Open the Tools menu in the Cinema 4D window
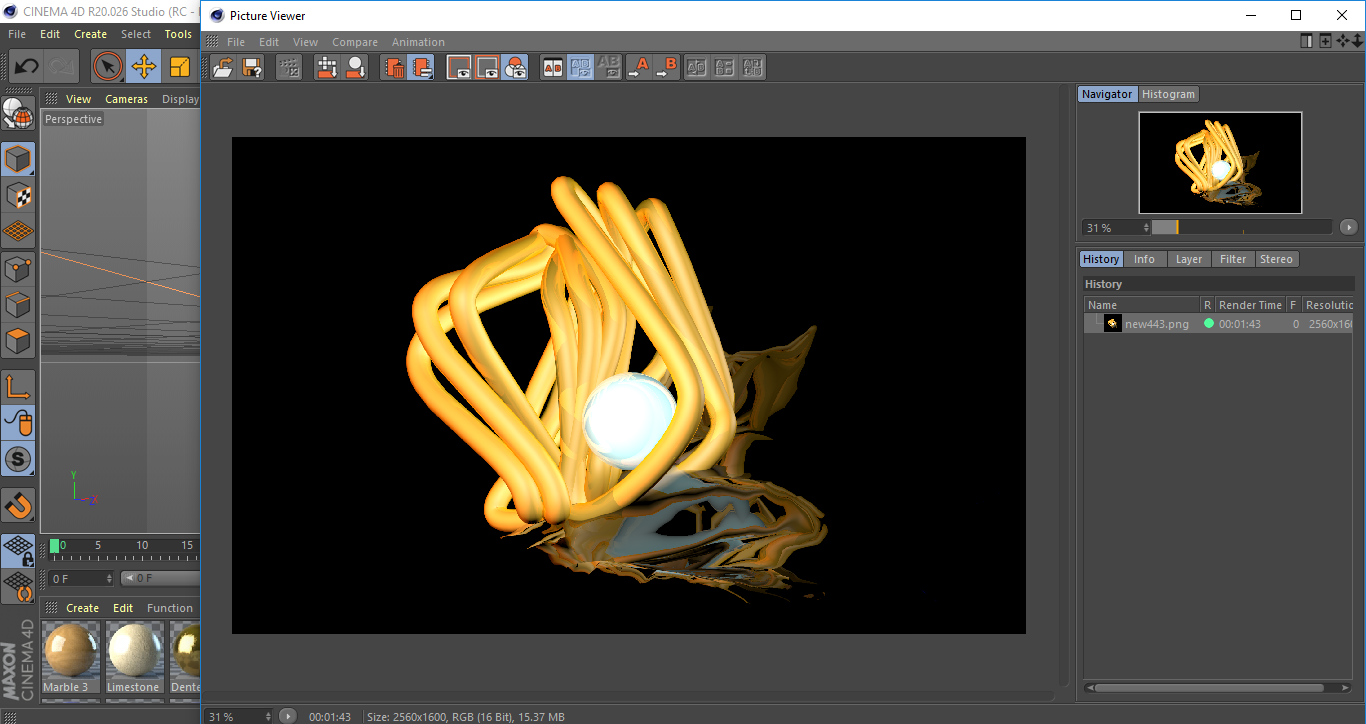Viewport: 1366px width, 724px height. coord(178,34)
